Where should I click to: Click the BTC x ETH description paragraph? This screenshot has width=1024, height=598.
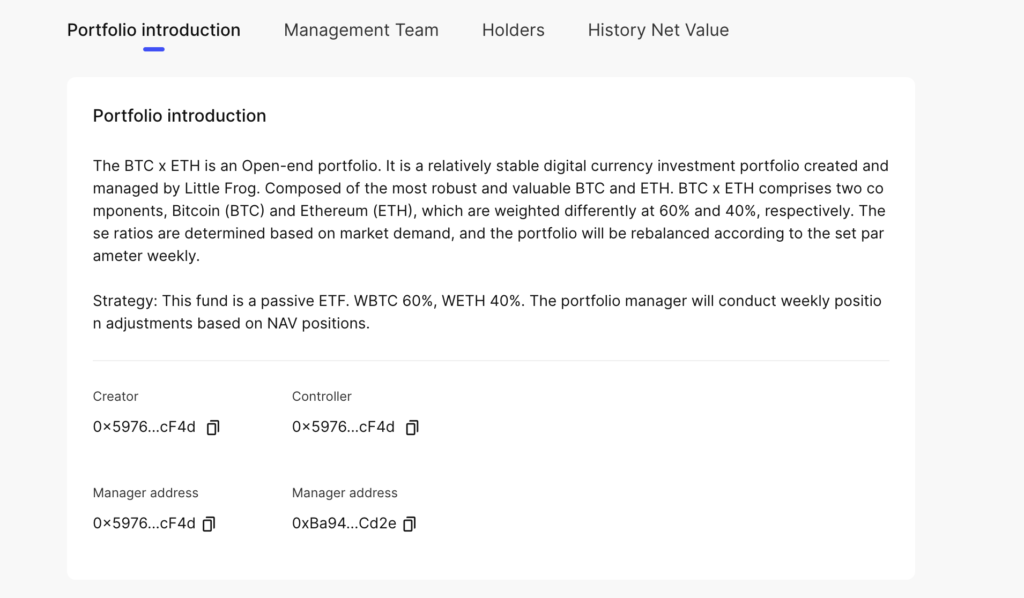(490, 211)
